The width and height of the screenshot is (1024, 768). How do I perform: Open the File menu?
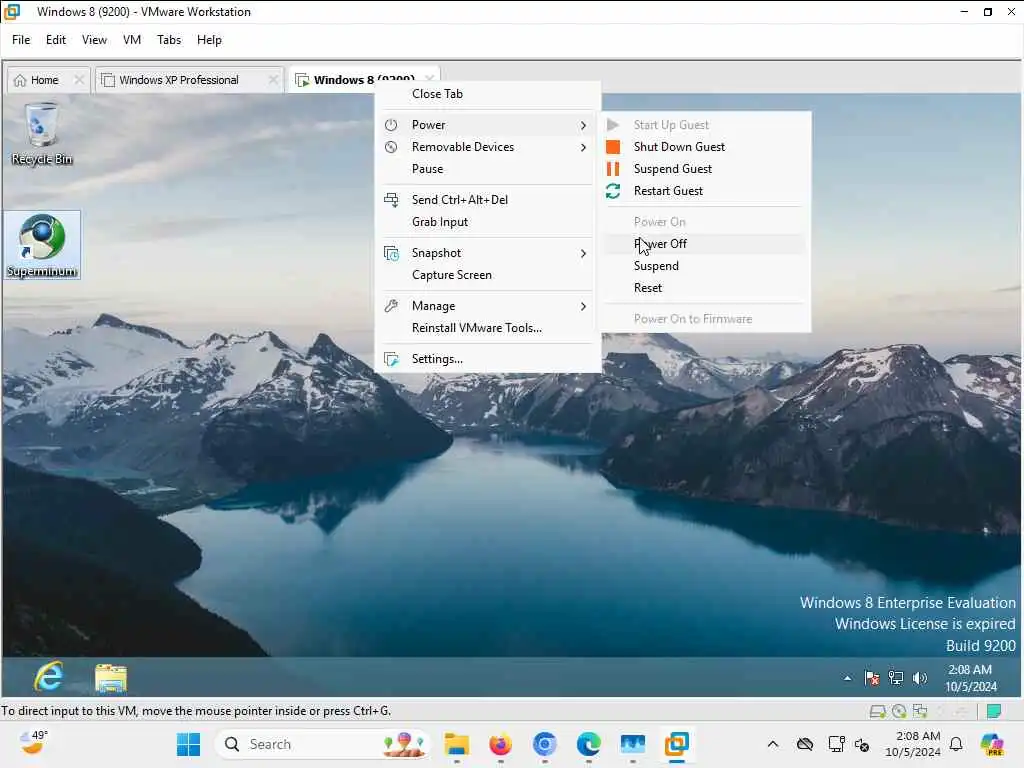pos(21,40)
